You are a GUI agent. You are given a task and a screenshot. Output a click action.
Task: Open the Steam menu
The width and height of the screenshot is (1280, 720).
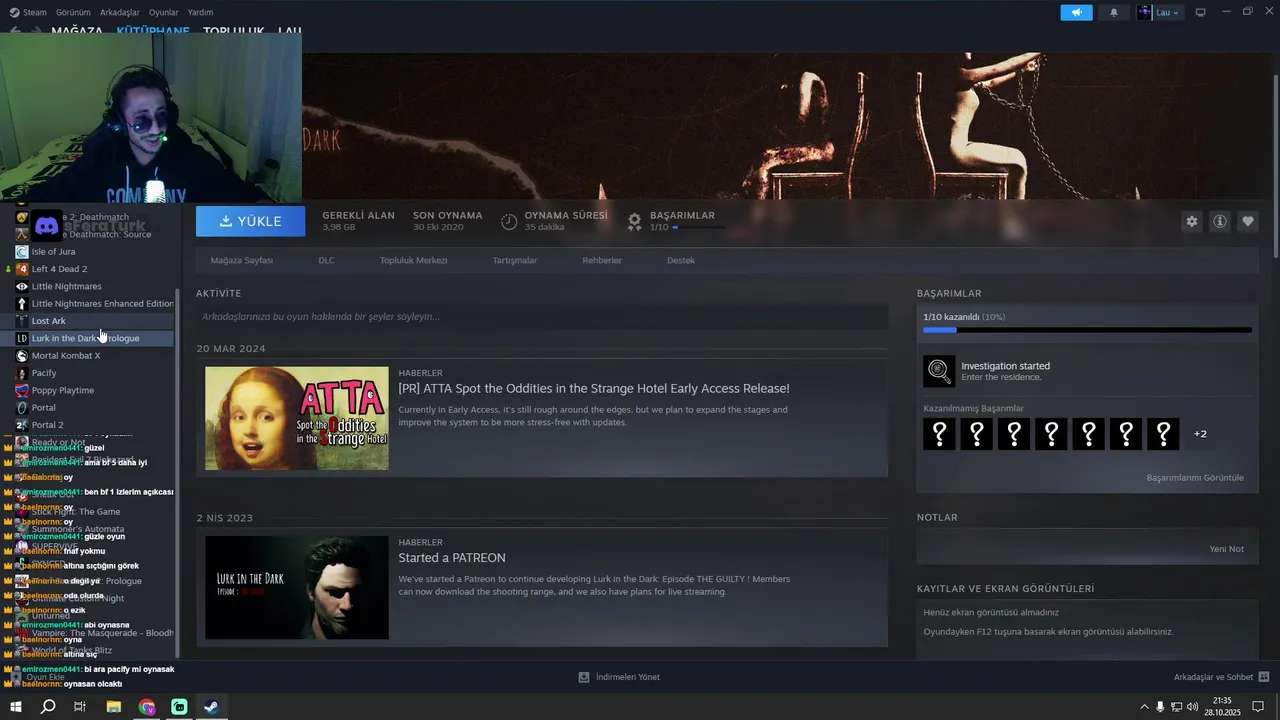(28, 12)
